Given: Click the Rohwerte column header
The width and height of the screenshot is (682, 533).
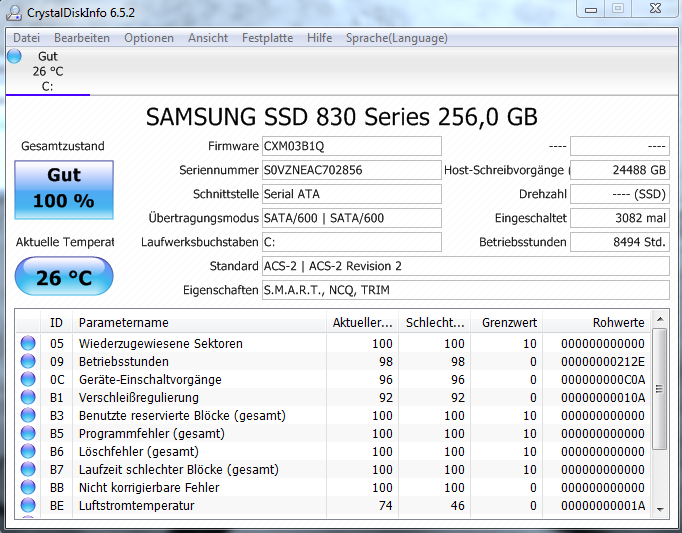Looking at the screenshot, I should click(597, 322).
